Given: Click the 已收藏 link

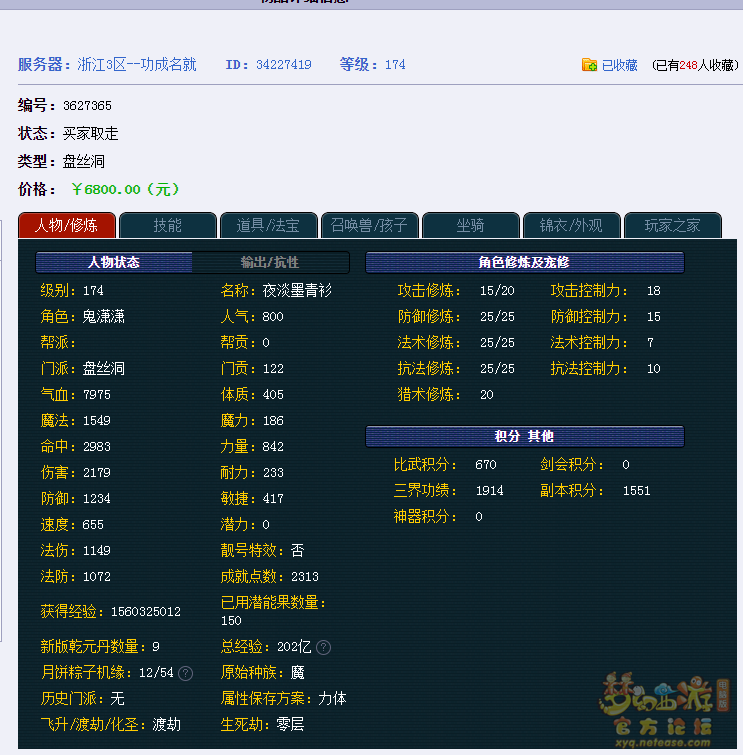Looking at the screenshot, I should 619,65.
